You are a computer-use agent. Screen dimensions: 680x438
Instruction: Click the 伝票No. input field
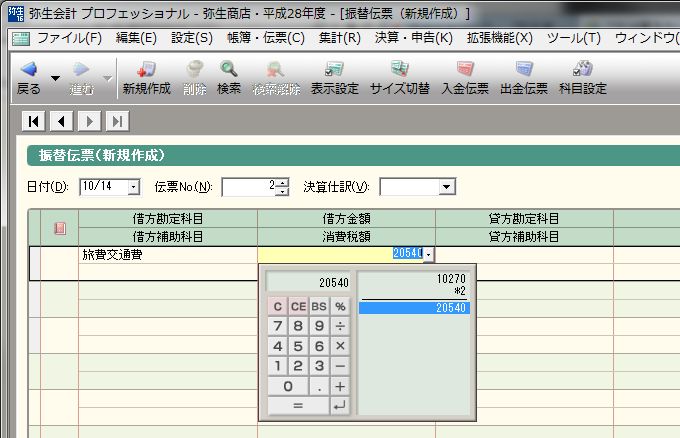pyautogui.click(x=249, y=187)
